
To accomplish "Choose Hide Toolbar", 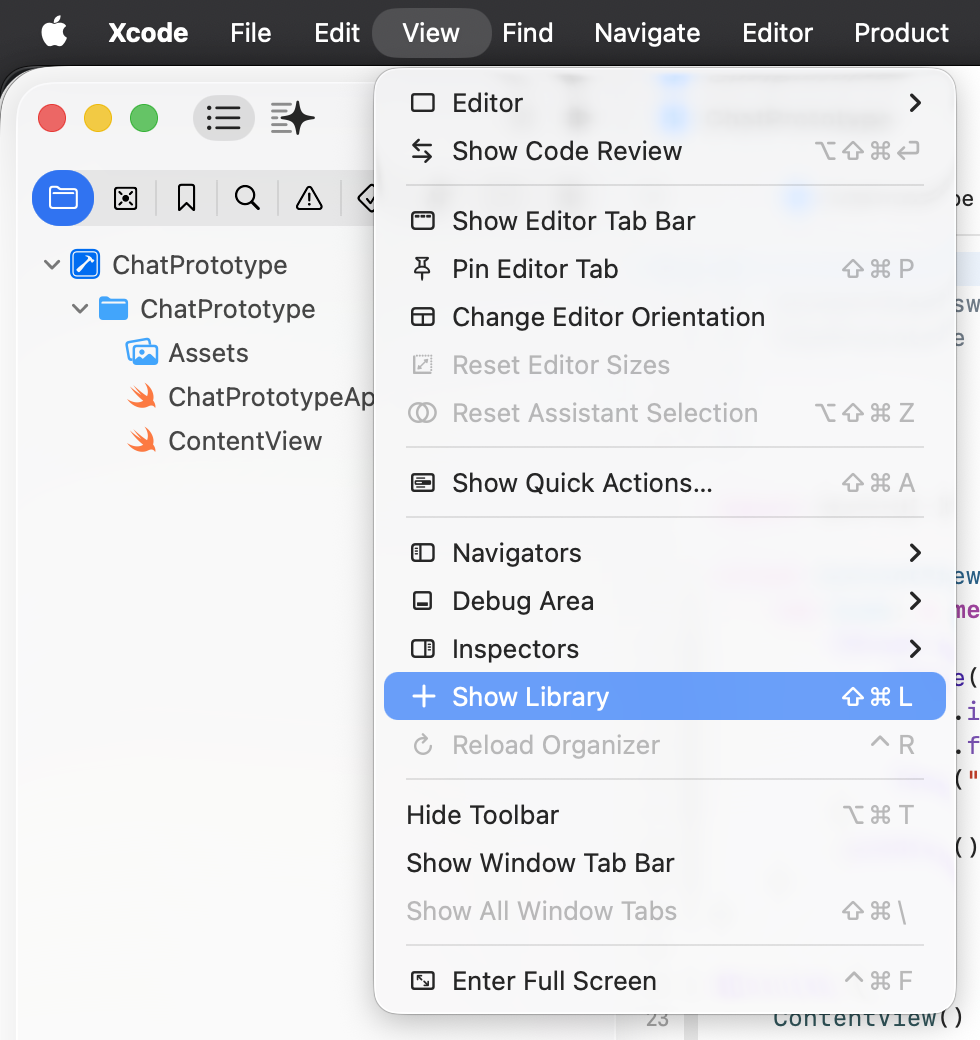I will [665, 814].
